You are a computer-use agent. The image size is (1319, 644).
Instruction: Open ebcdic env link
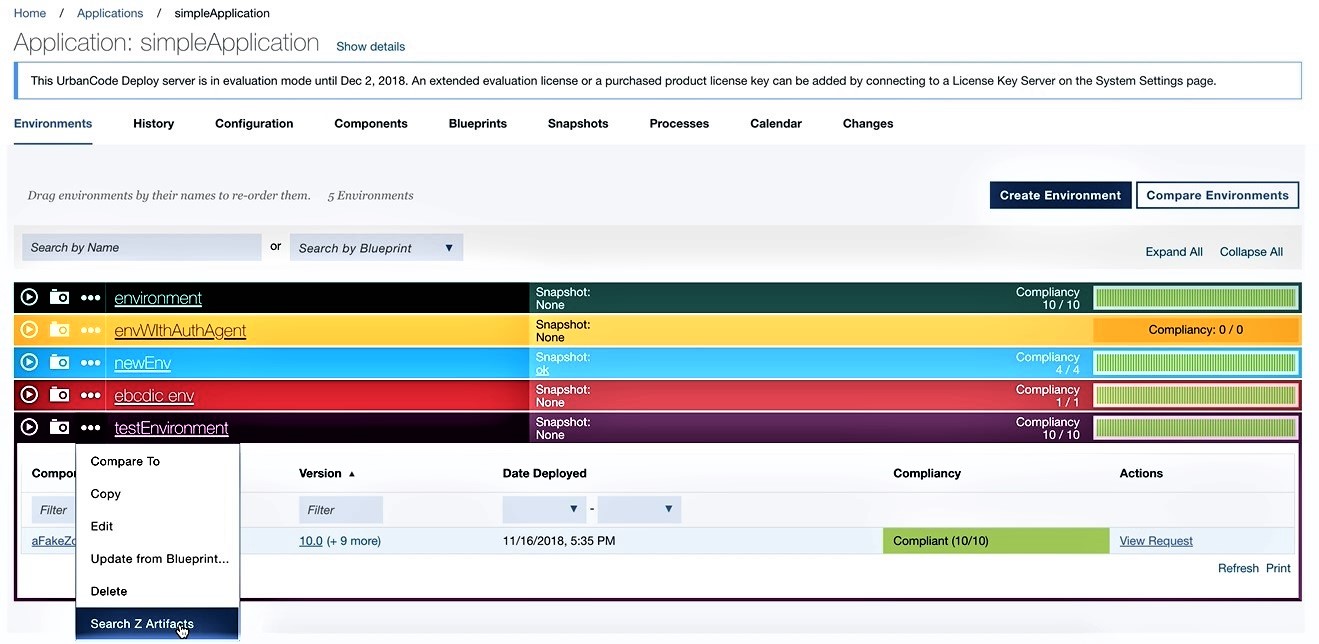(154, 396)
